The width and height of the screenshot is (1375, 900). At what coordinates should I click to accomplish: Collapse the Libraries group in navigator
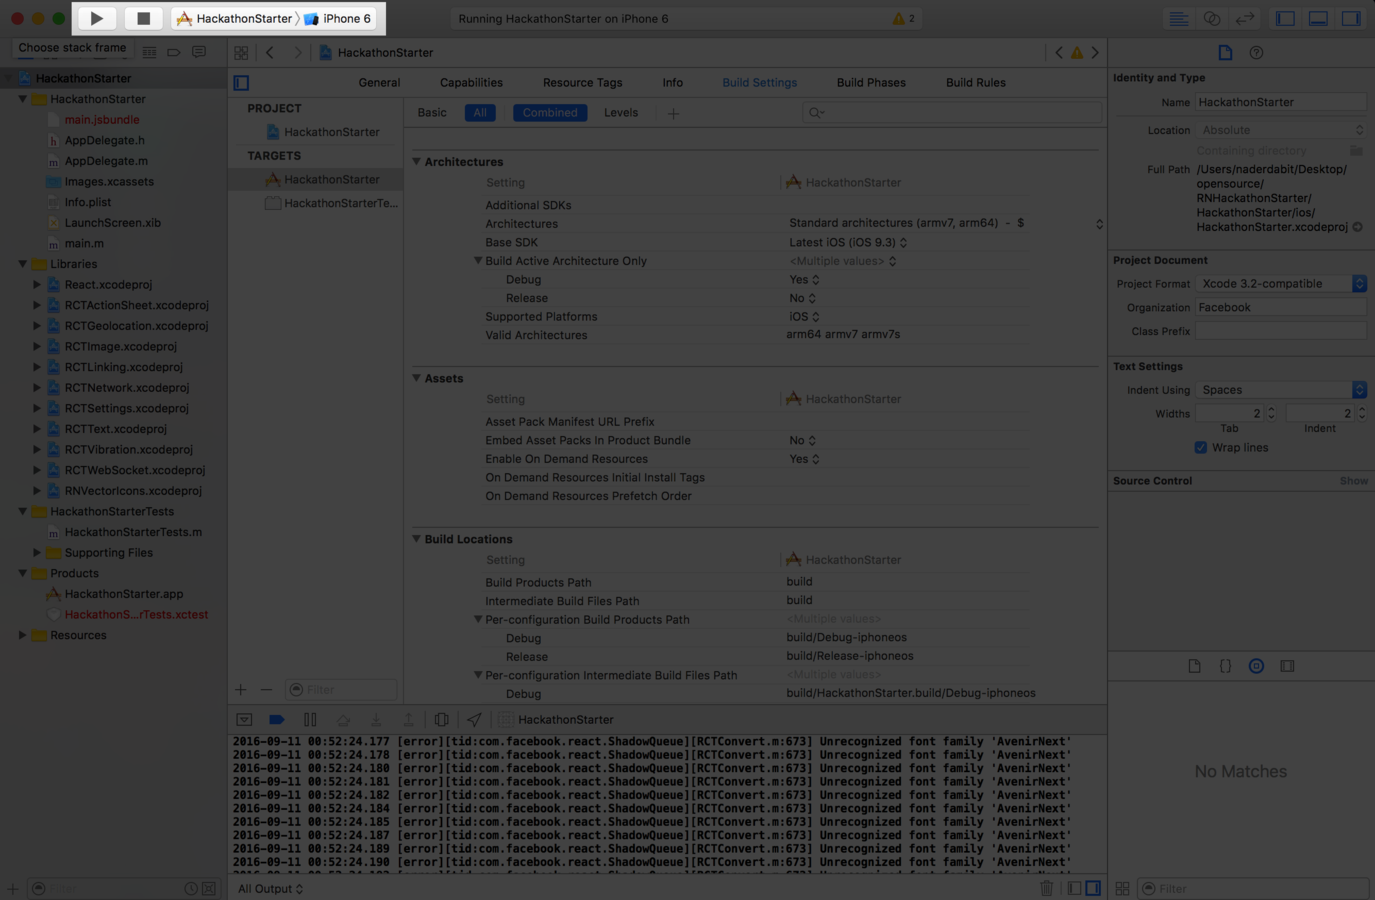click(22, 264)
